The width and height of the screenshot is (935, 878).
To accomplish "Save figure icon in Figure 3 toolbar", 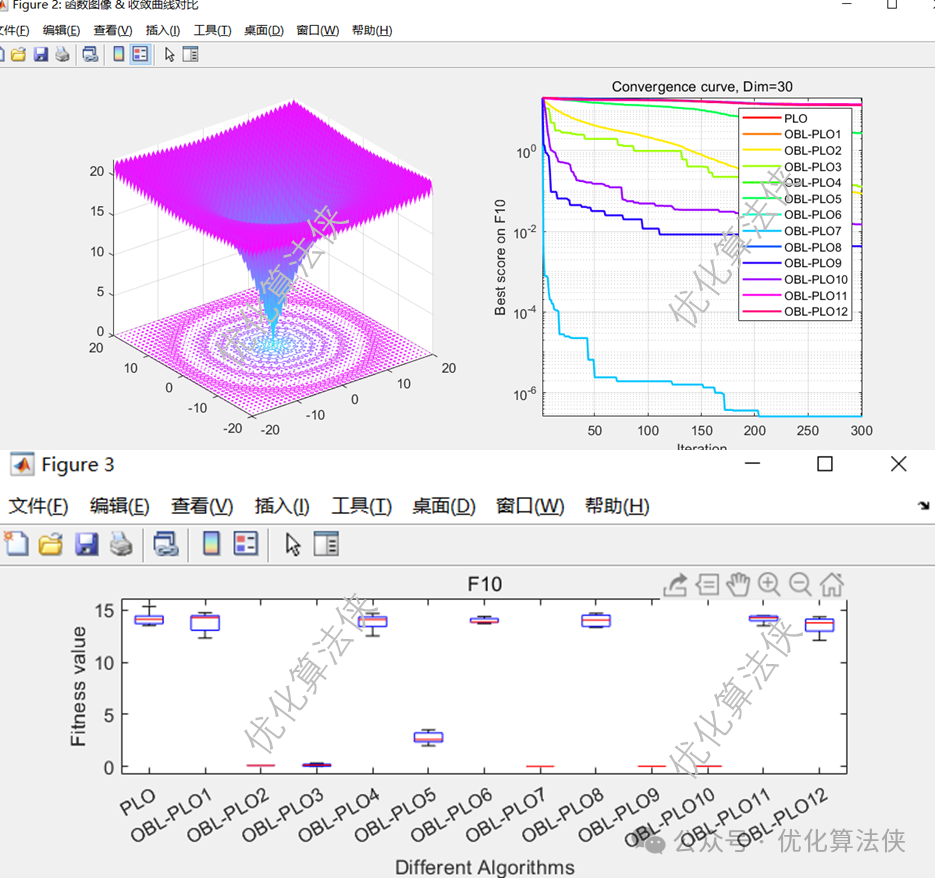I will click(86, 544).
